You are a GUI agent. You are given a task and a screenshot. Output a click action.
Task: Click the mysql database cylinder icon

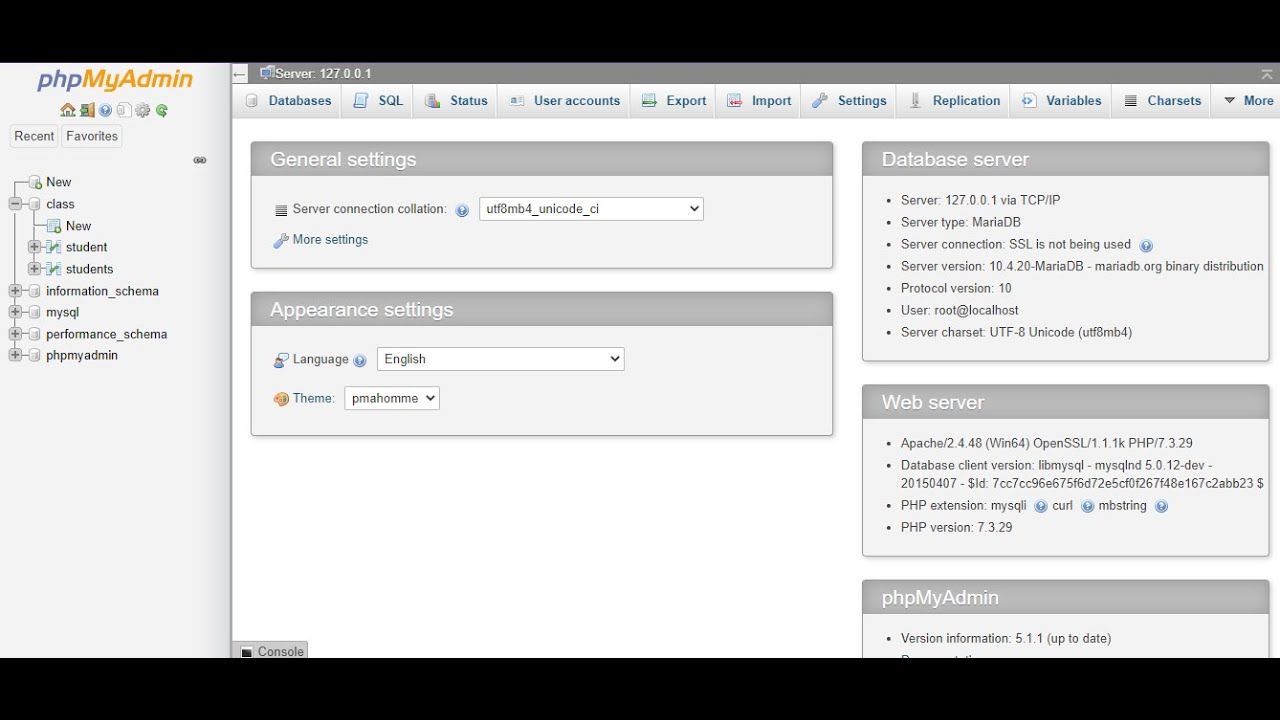click(35, 312)
